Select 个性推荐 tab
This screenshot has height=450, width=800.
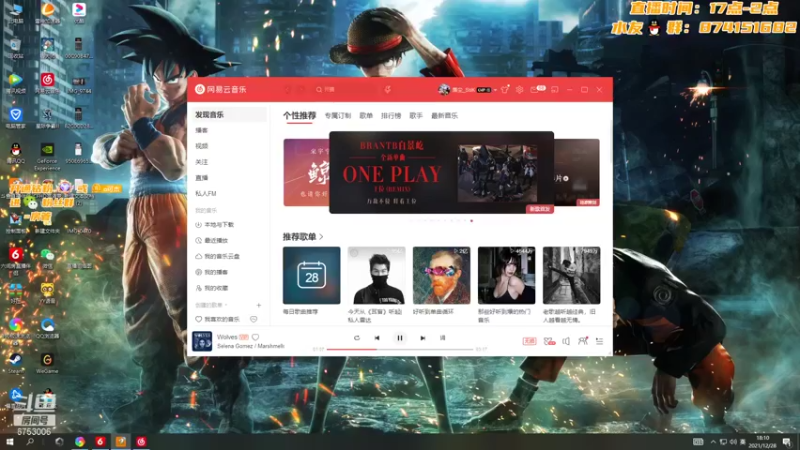coord(299,116)
